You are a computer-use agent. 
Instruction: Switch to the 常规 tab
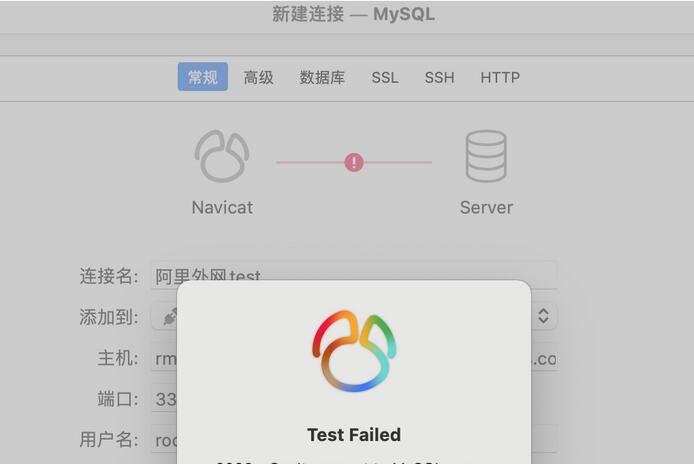pyautogui.click(x=203, y=77)
